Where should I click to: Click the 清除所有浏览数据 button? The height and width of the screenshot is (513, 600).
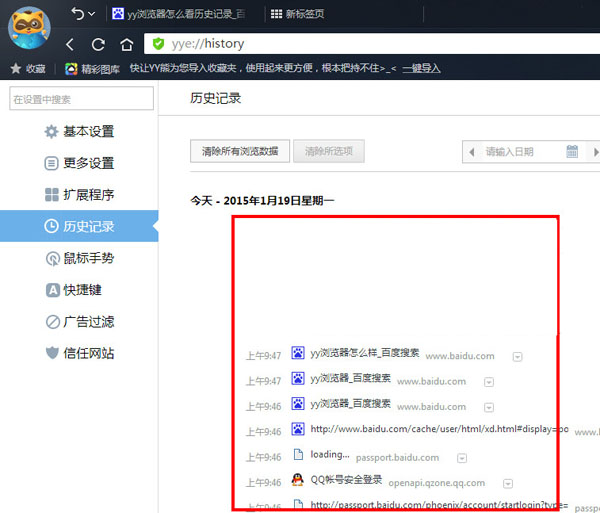tap(240, 152)
